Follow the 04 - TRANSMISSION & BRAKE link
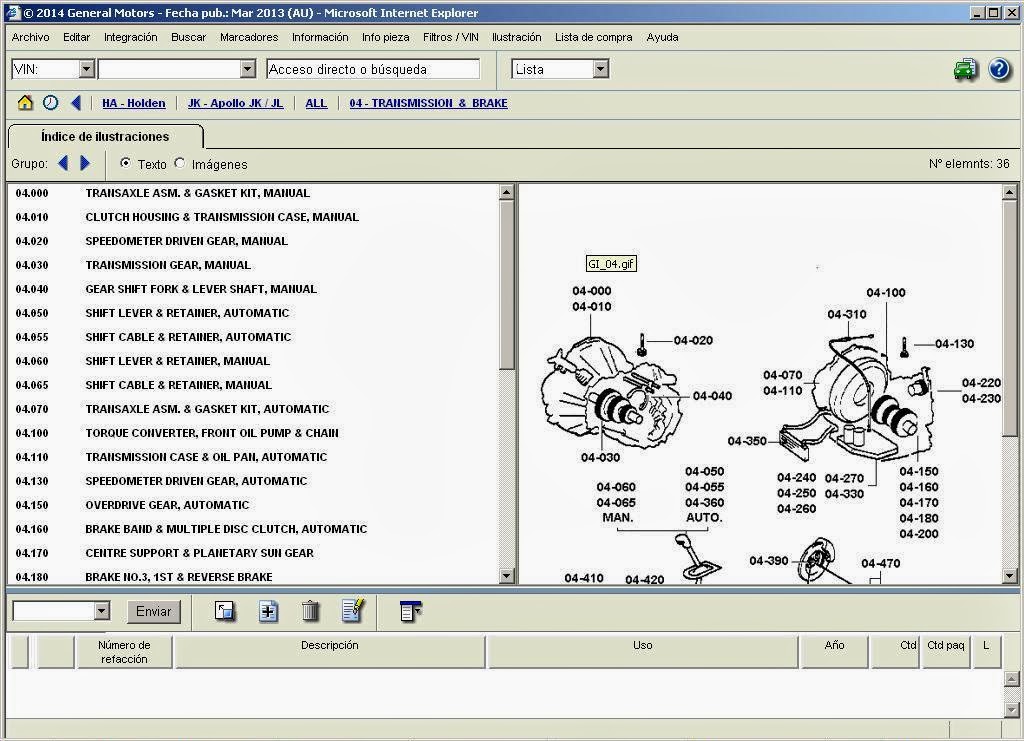Image resolution: width=1024 pixels, height=741 pixels. pyautogui.click(x=428, y=103)
